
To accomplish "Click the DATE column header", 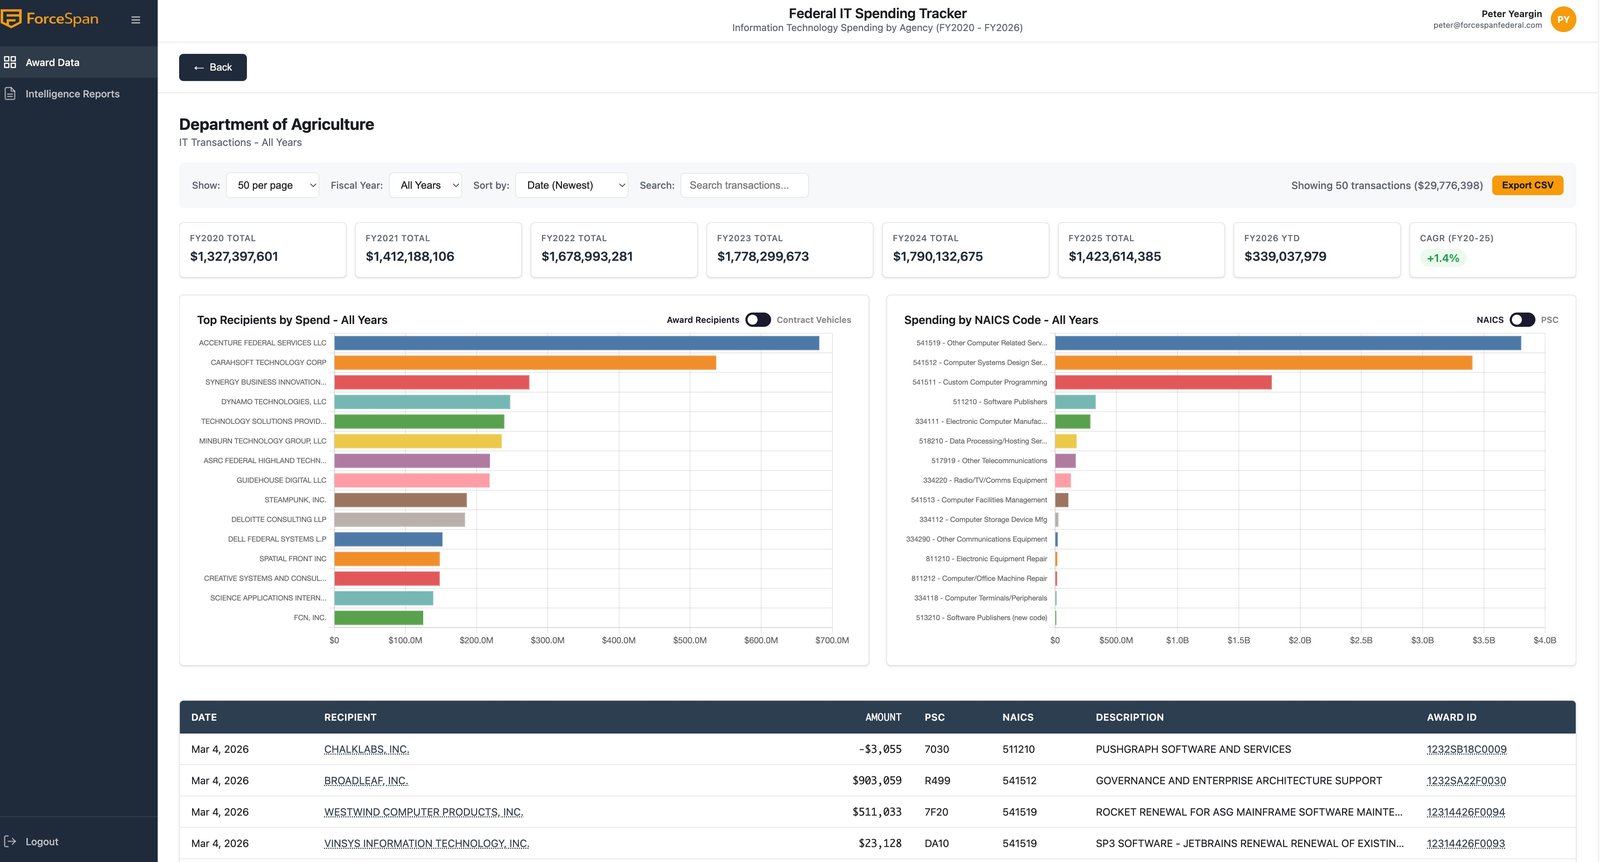I will coord(204,718).
